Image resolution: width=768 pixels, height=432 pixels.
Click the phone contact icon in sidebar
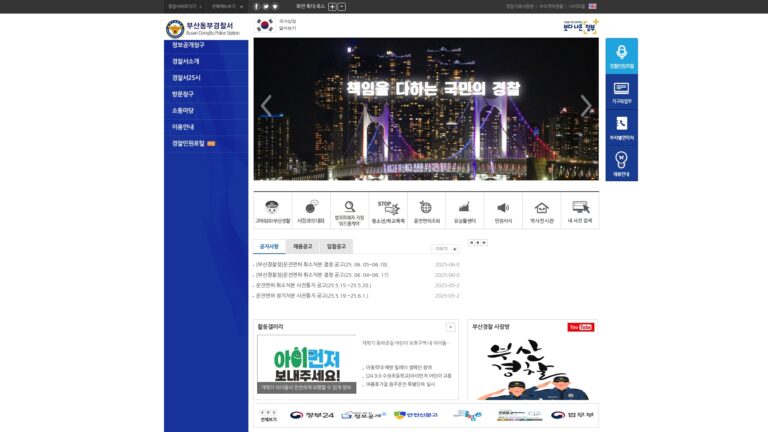point(622,127)
